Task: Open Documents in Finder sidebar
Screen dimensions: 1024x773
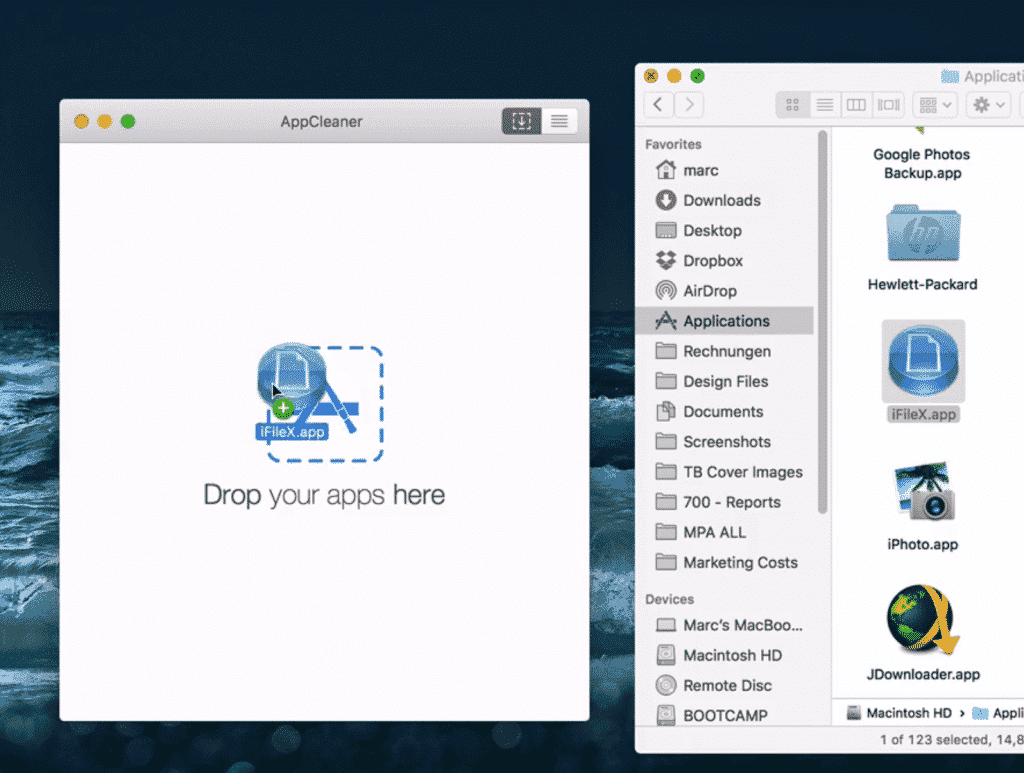Action: [725, 411]
